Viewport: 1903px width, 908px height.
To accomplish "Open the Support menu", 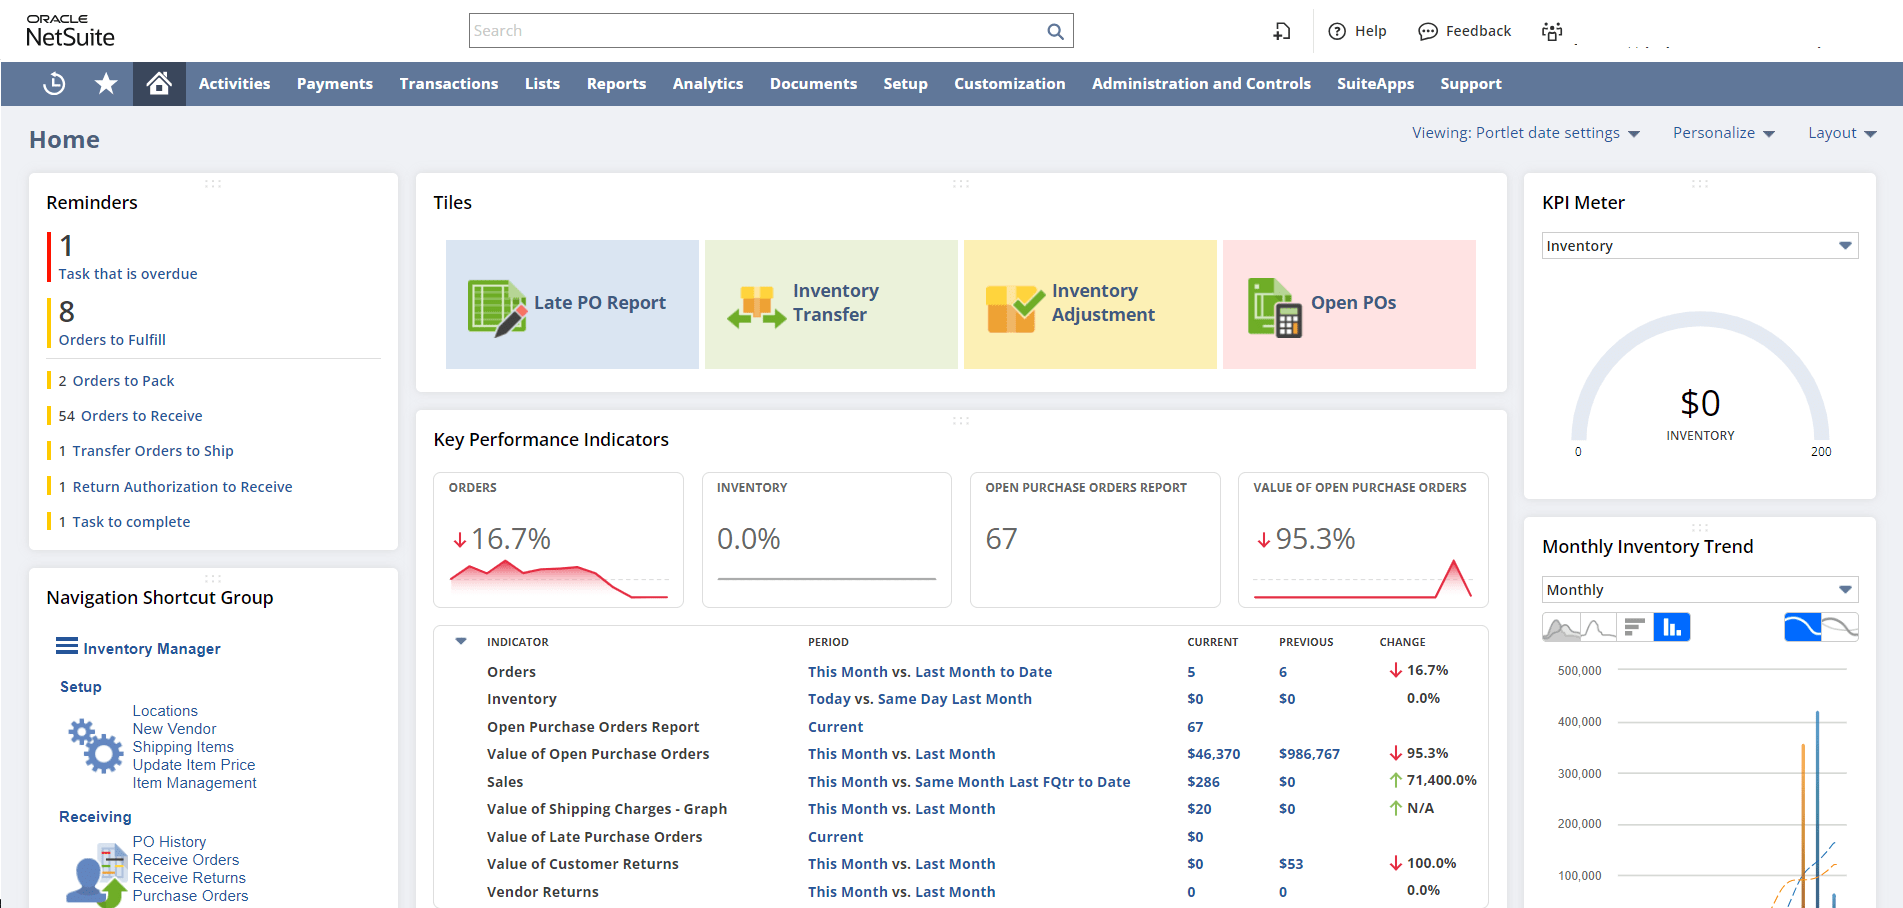I will click(x=1471, y=84).
